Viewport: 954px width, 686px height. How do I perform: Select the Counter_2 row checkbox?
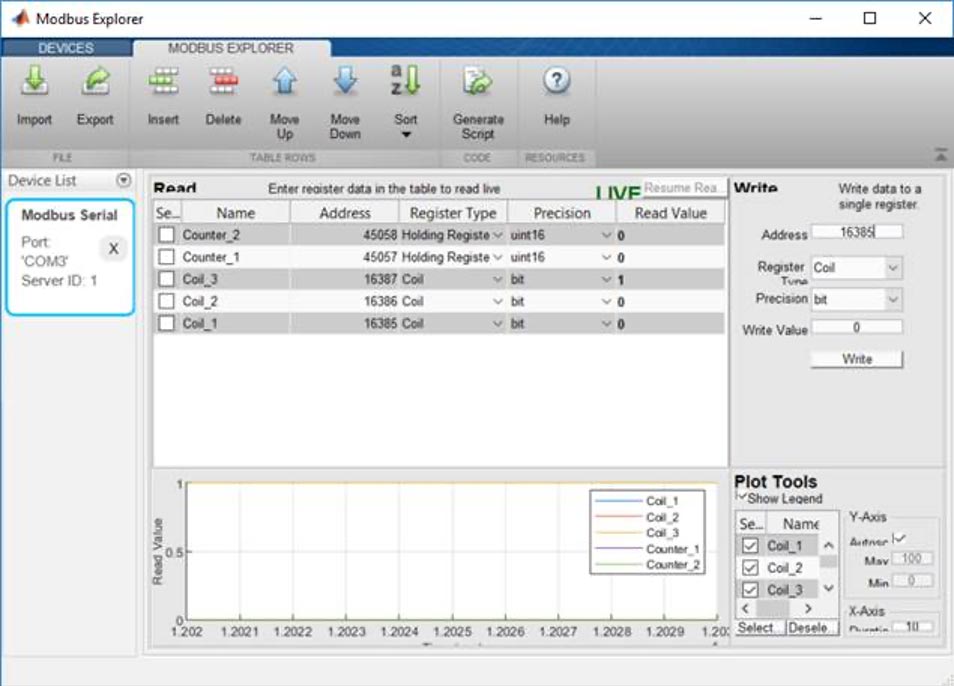(x=165, y=235)
